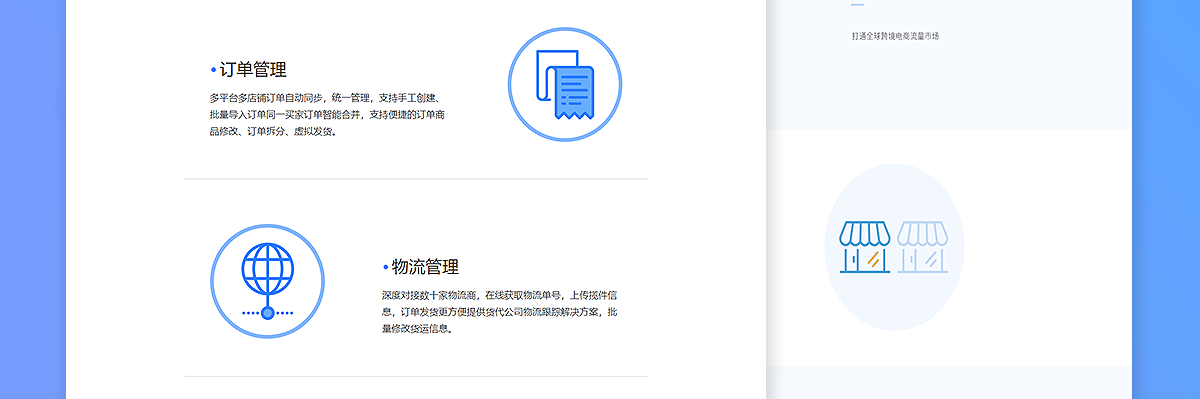Click the dark blue storefront icon

coord(865,247)
